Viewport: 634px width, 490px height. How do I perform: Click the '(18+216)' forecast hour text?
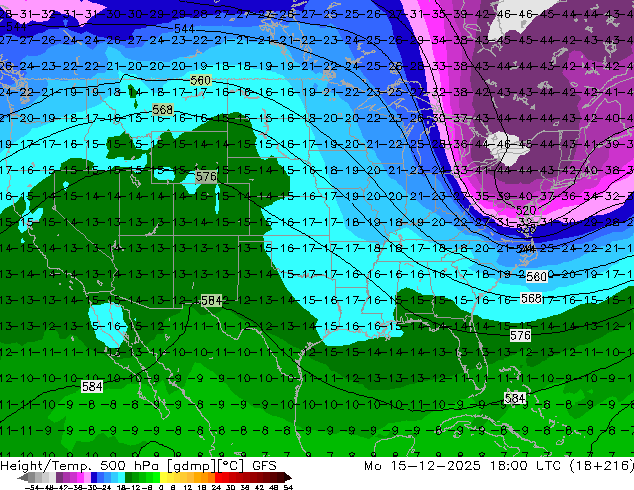(x=602, y=466)
